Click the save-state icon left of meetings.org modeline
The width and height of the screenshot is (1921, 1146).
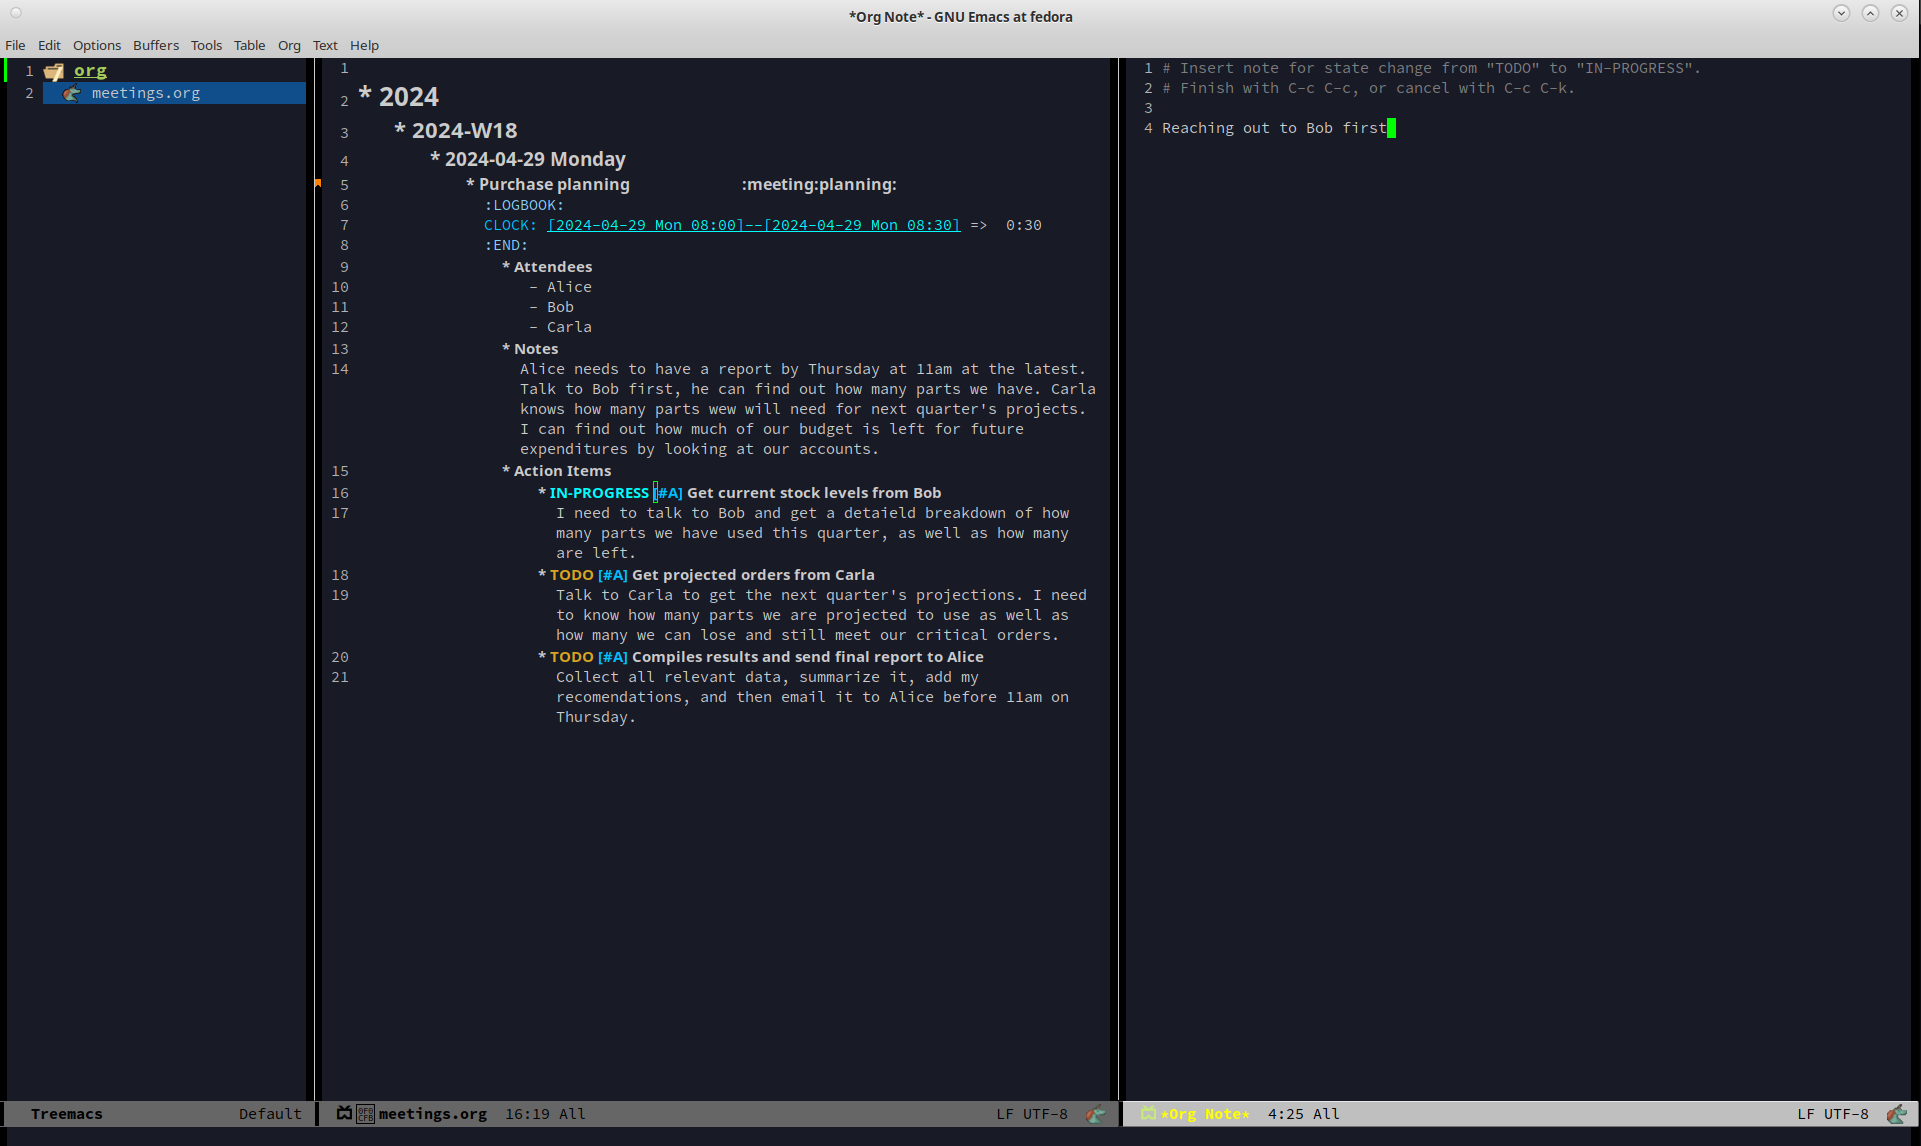[x=344, y=1113]
